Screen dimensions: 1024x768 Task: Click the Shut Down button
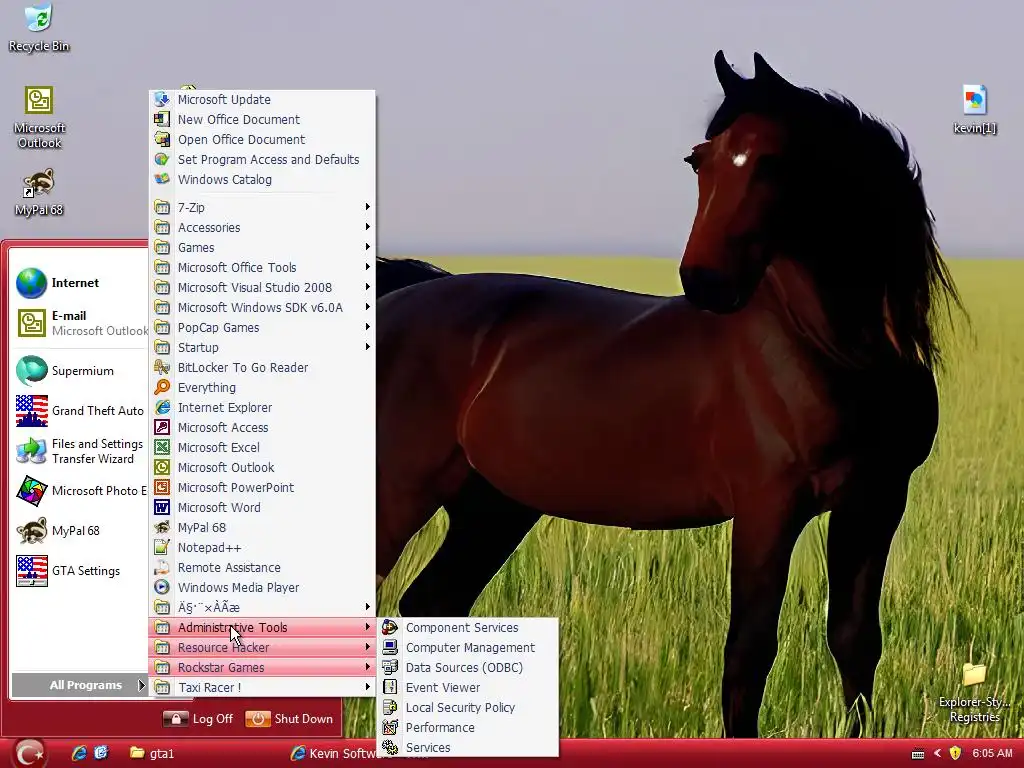click(x=289, y=719)
